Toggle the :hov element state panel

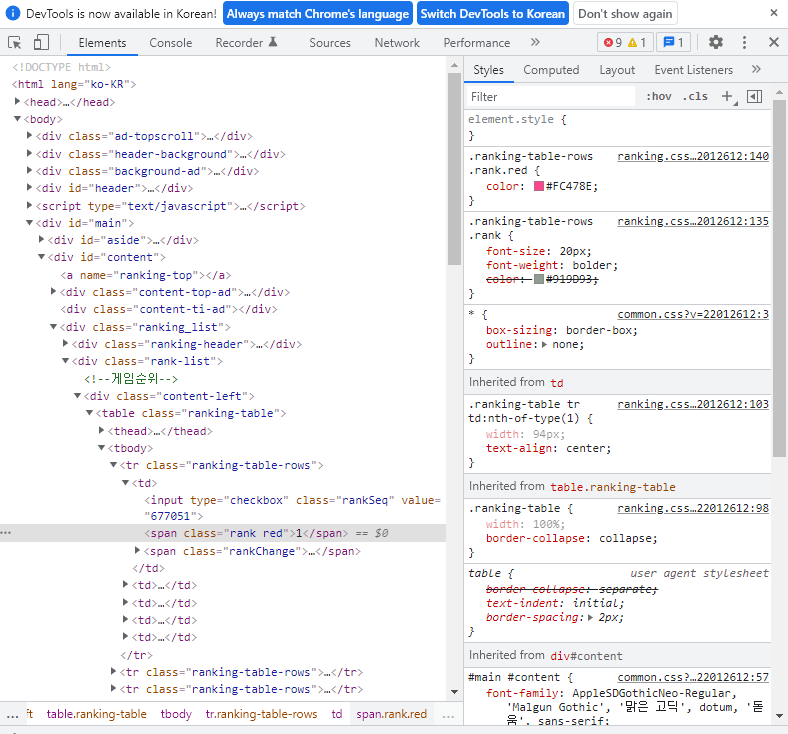point(659,96)
